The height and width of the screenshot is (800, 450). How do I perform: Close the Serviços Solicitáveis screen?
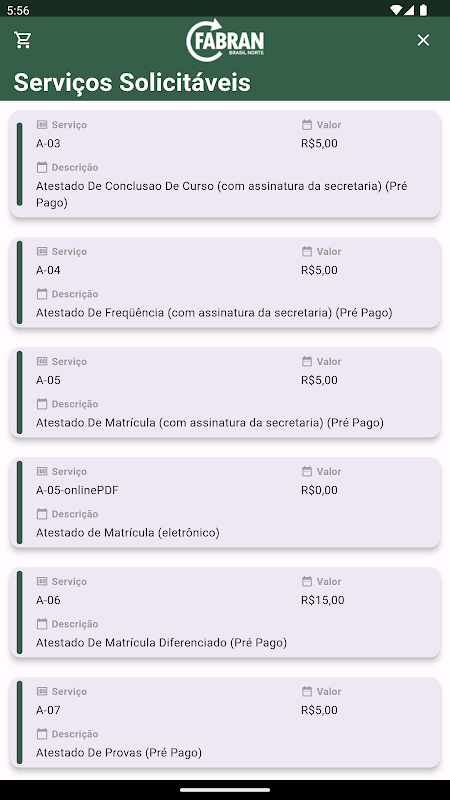pos(423,40)
